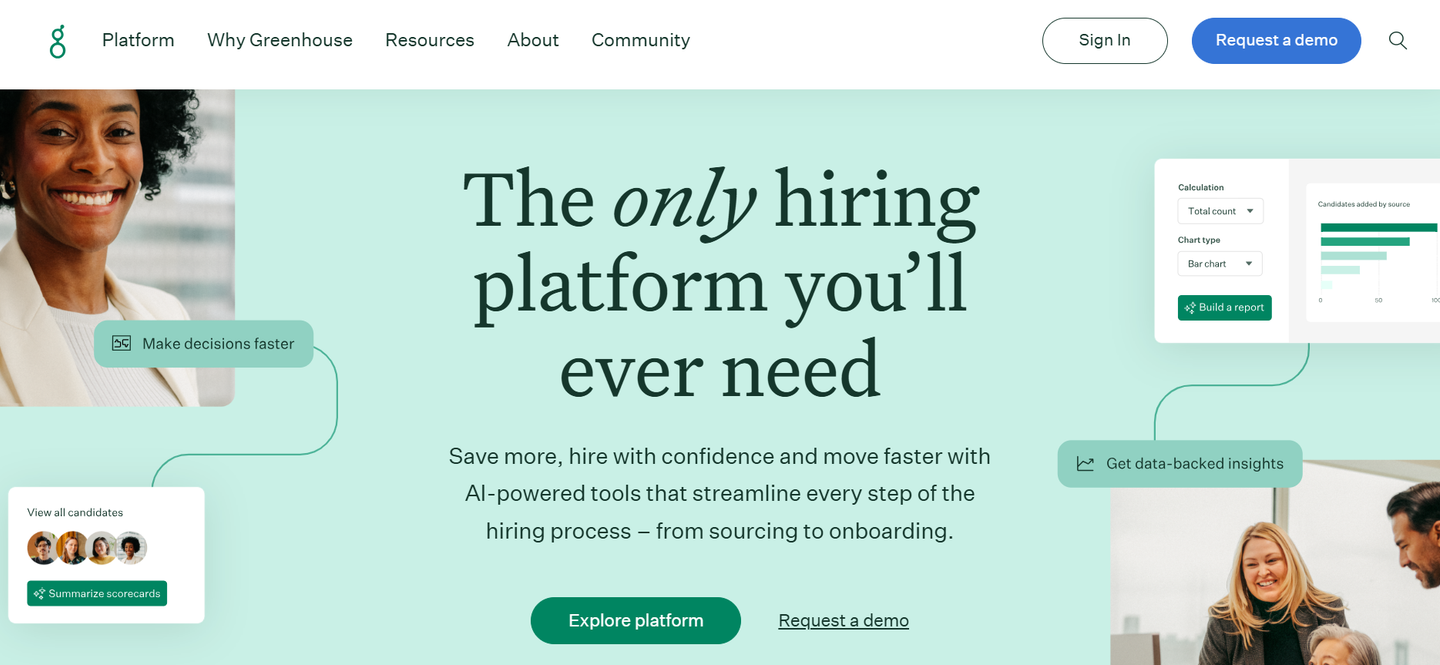
Task: Click the Sign In button
Action: coord(1105,41)
